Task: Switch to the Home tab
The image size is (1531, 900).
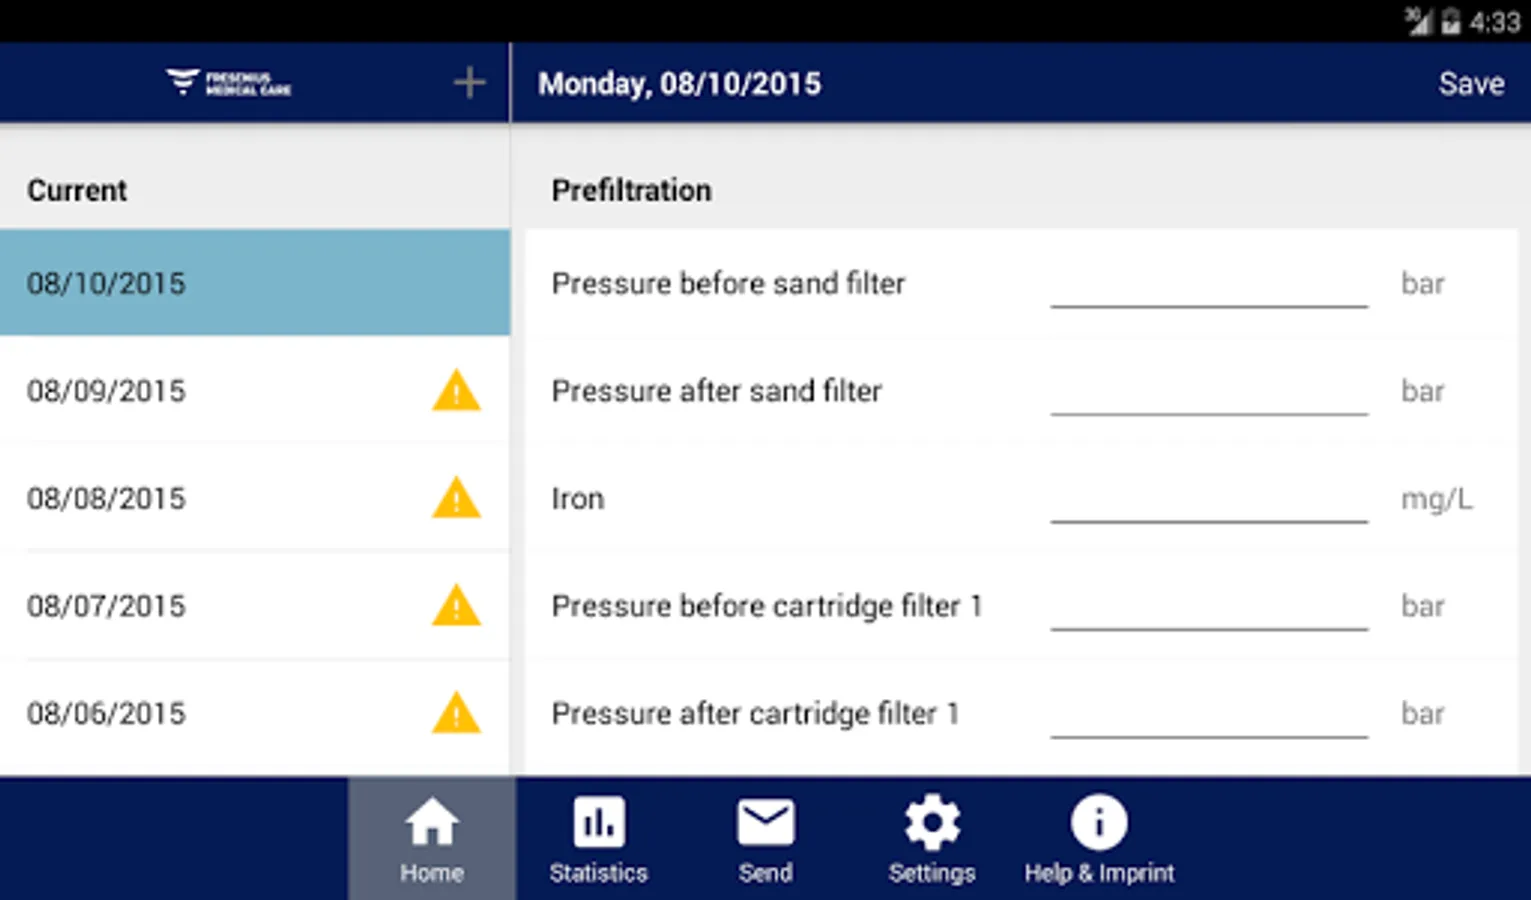Action: pyautogui.click(x=432, y=840)
